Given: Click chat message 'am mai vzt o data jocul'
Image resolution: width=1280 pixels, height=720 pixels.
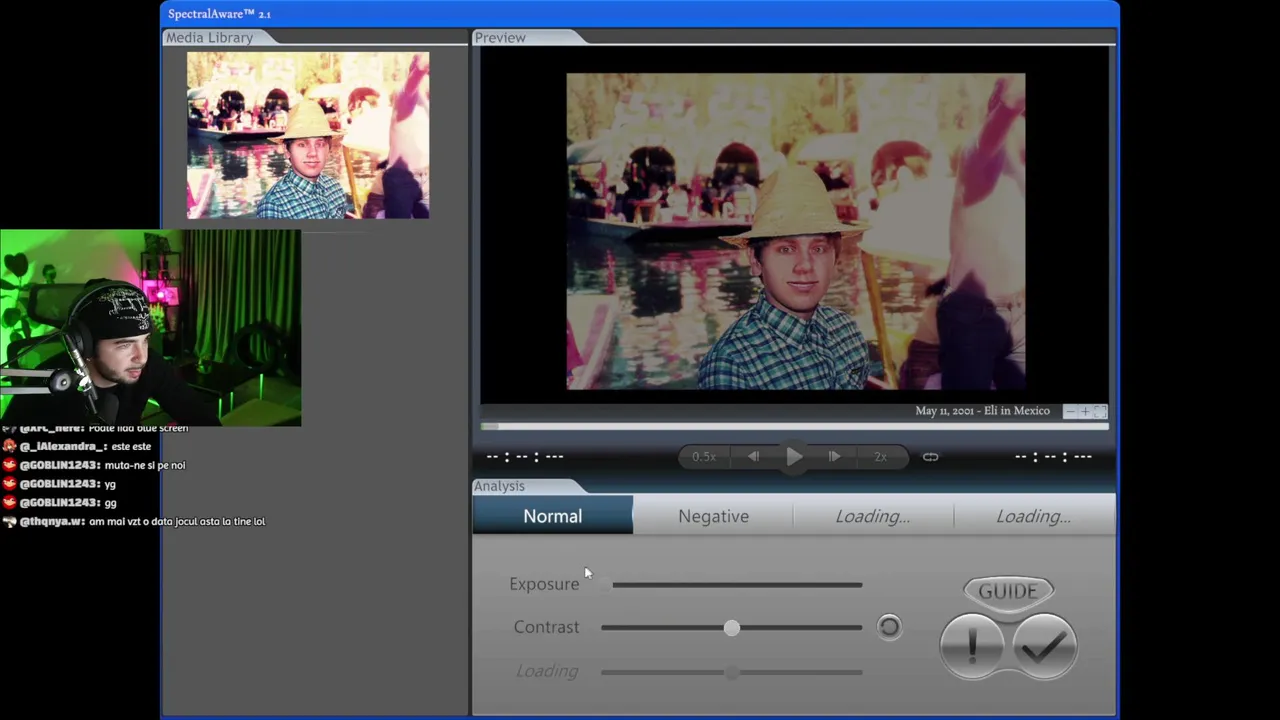Looking at the screenshot, I should pyautogui.click(x=177, y=521).
